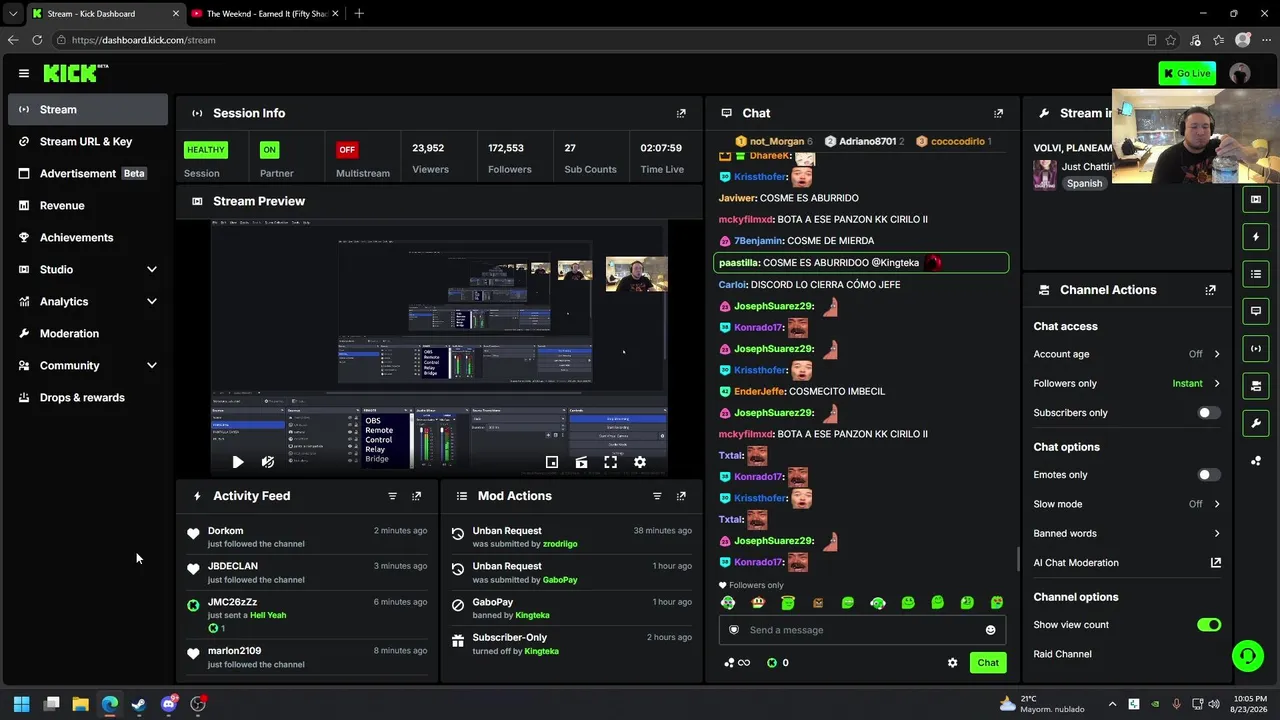
Task: Pop out the Chat panel
Action: [x=998, y=113]
